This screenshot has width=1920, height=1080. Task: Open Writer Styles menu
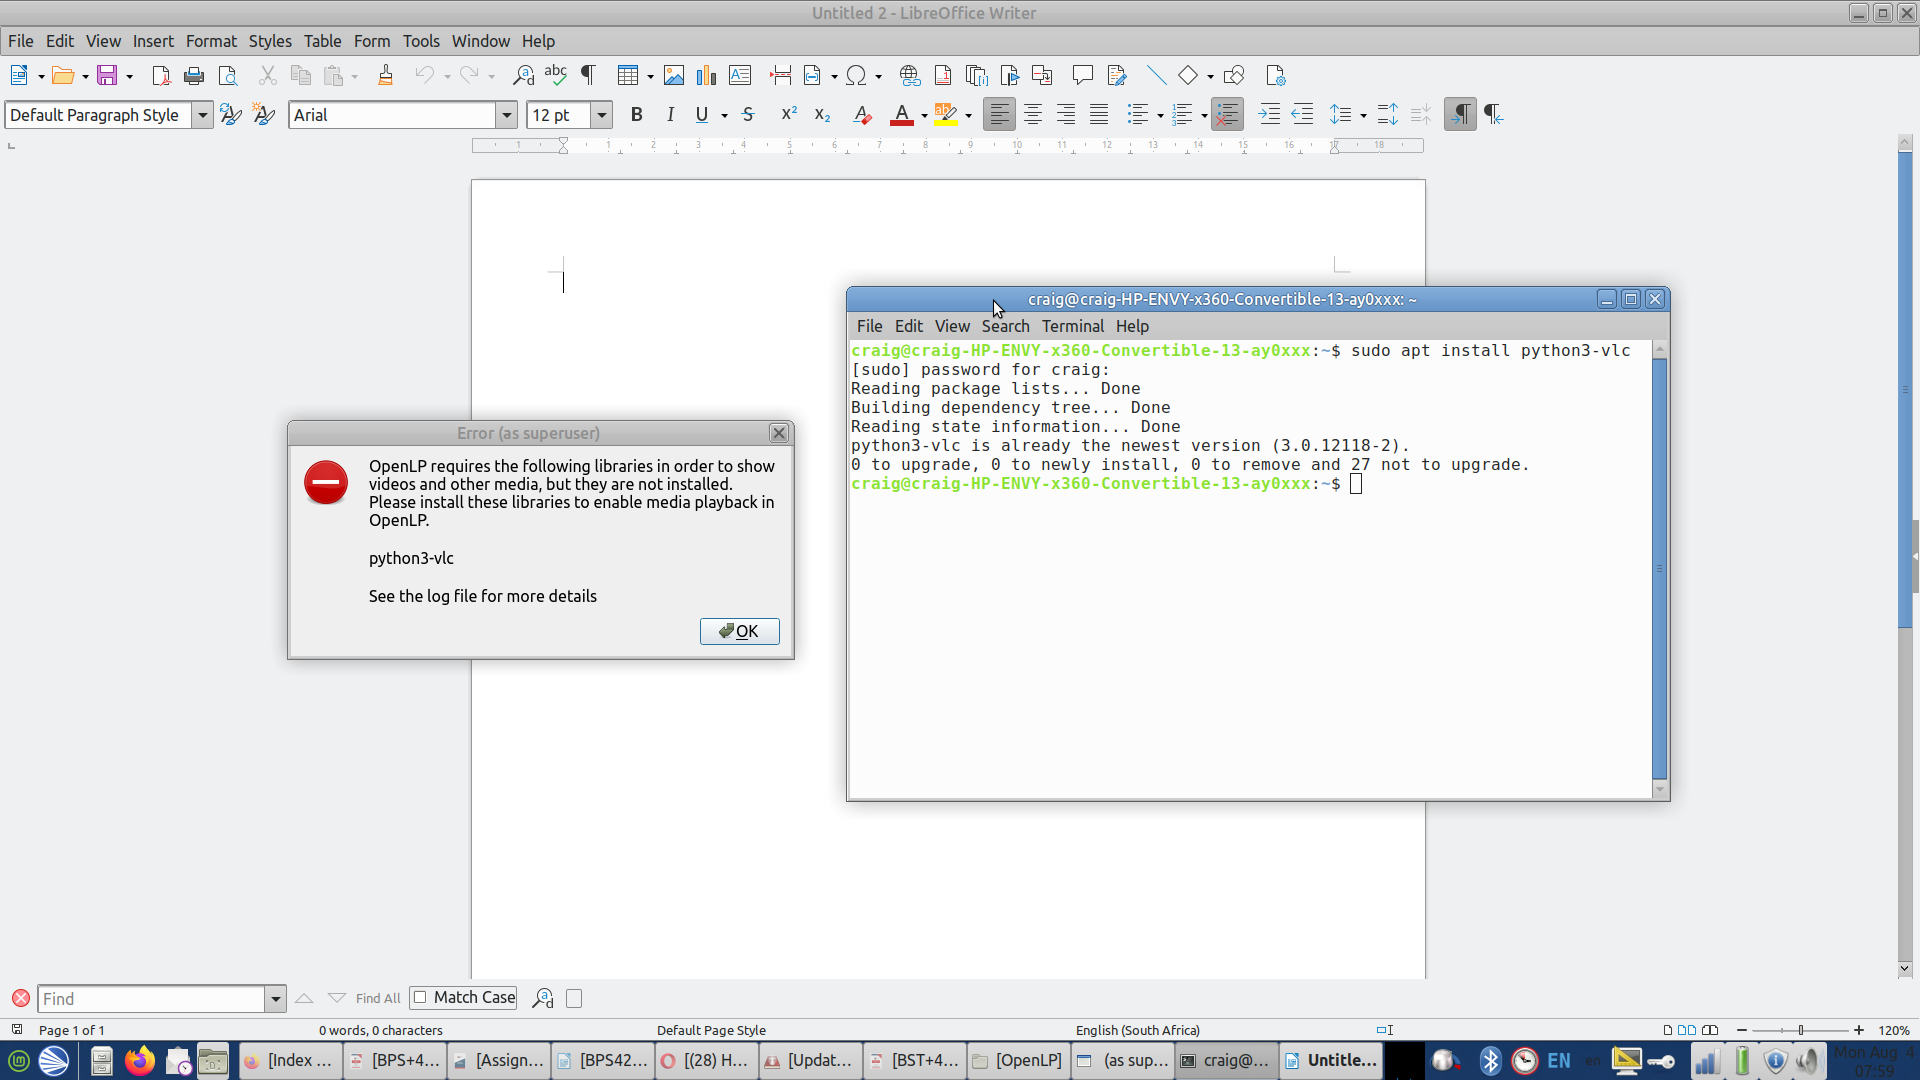coord(270,41)
